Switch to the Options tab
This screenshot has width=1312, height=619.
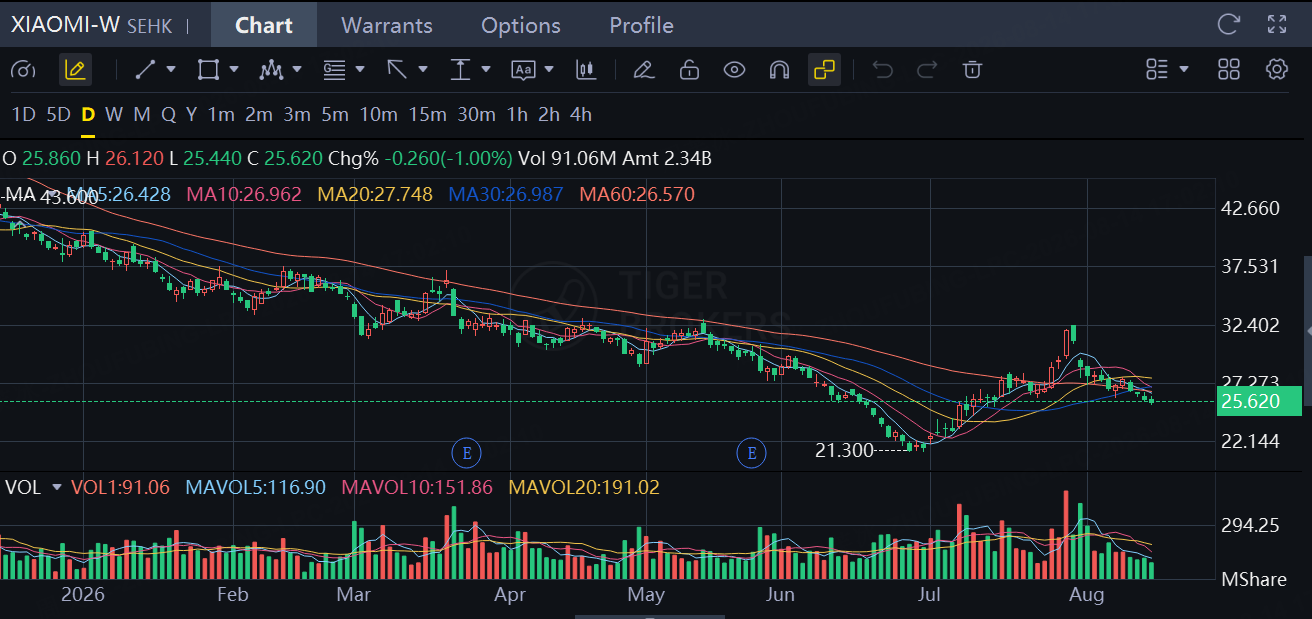521,25
